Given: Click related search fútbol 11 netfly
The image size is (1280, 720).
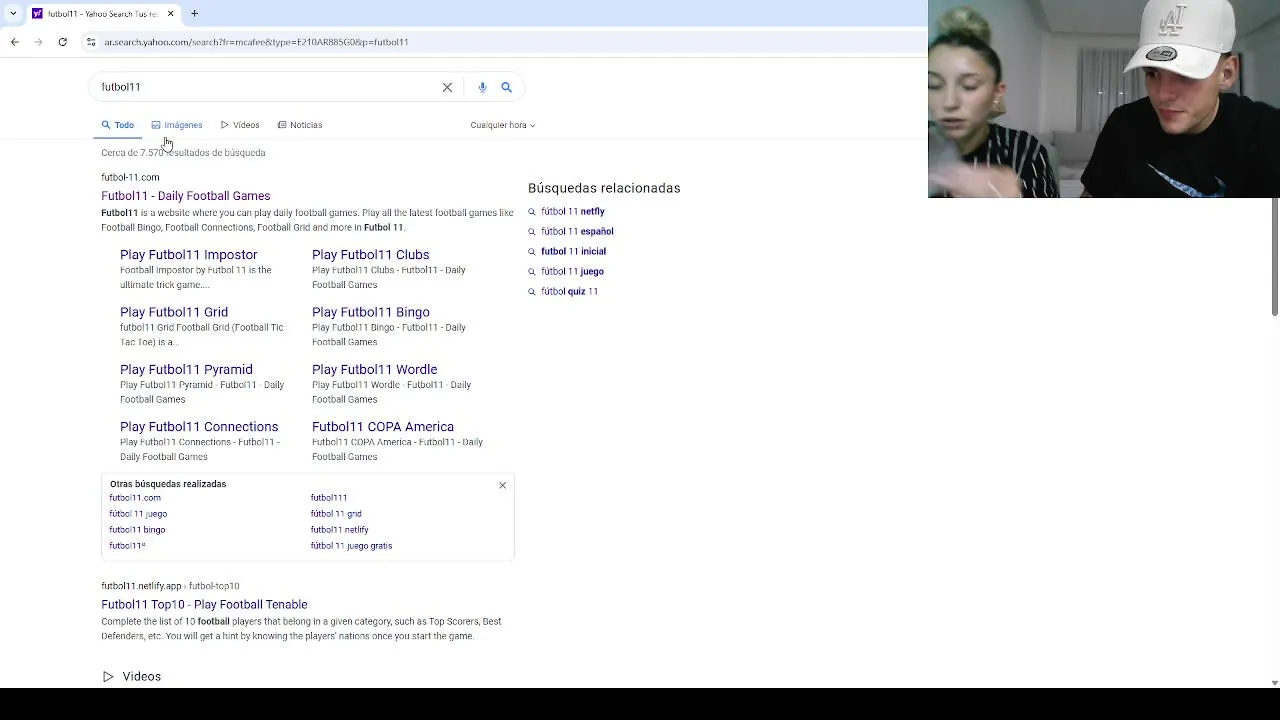Looking at the screenshot, I should (x=572, y=212).
